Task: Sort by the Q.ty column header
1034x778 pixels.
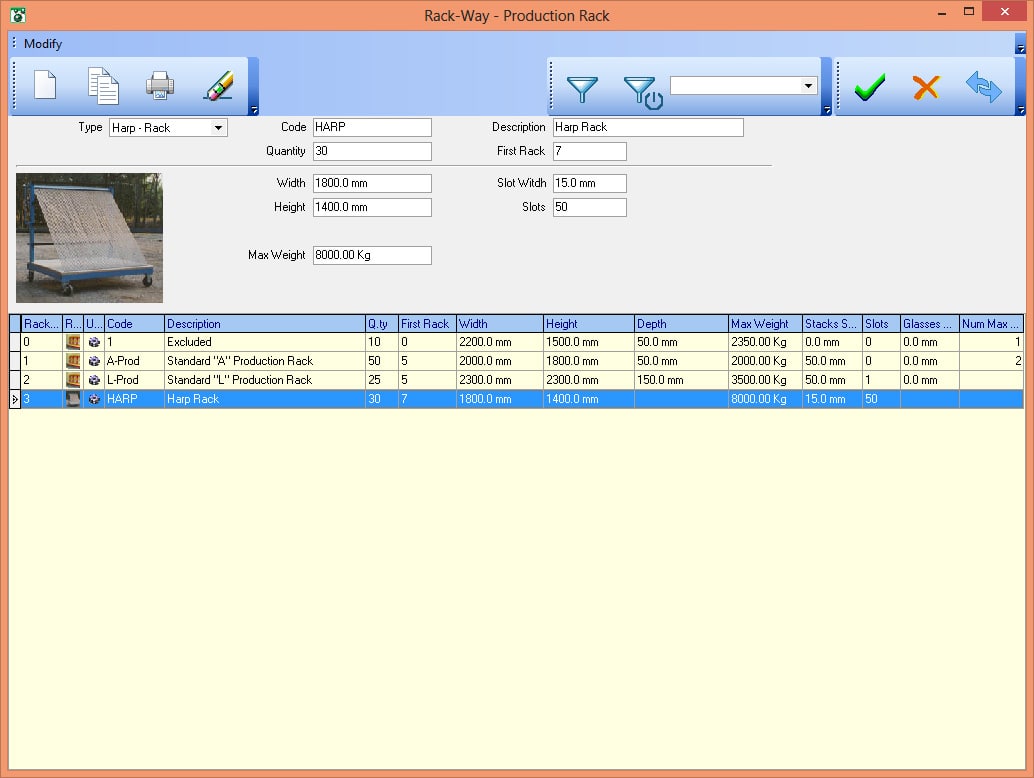Action: [x=381, y=324]
